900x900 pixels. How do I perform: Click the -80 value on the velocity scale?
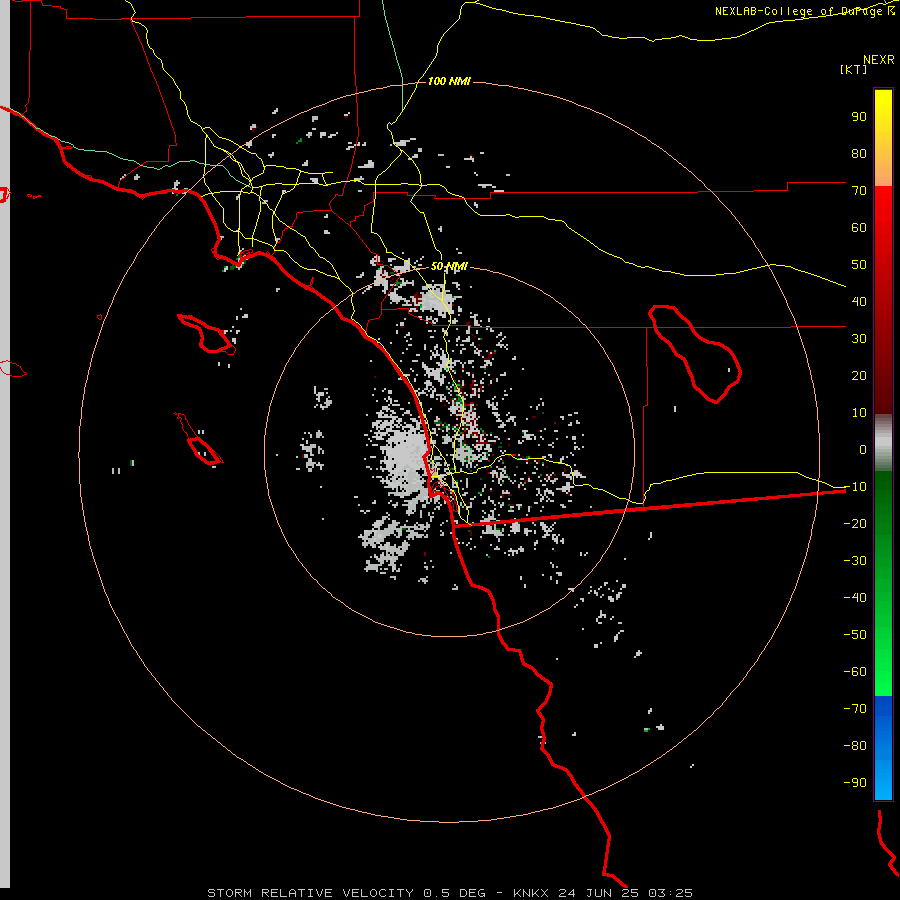click(855, 746)
